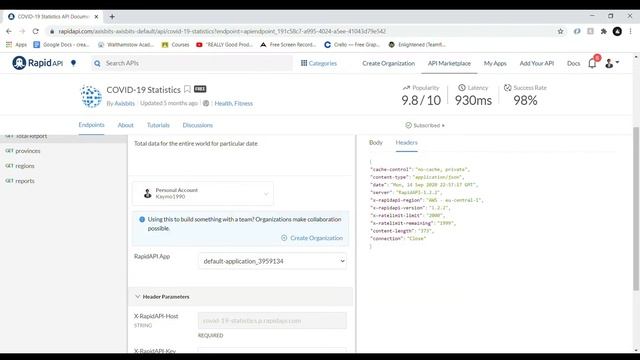This screenshot has width=640, height=360.
Task: Open the Axisbits author link
Action: tap(124, 103)
